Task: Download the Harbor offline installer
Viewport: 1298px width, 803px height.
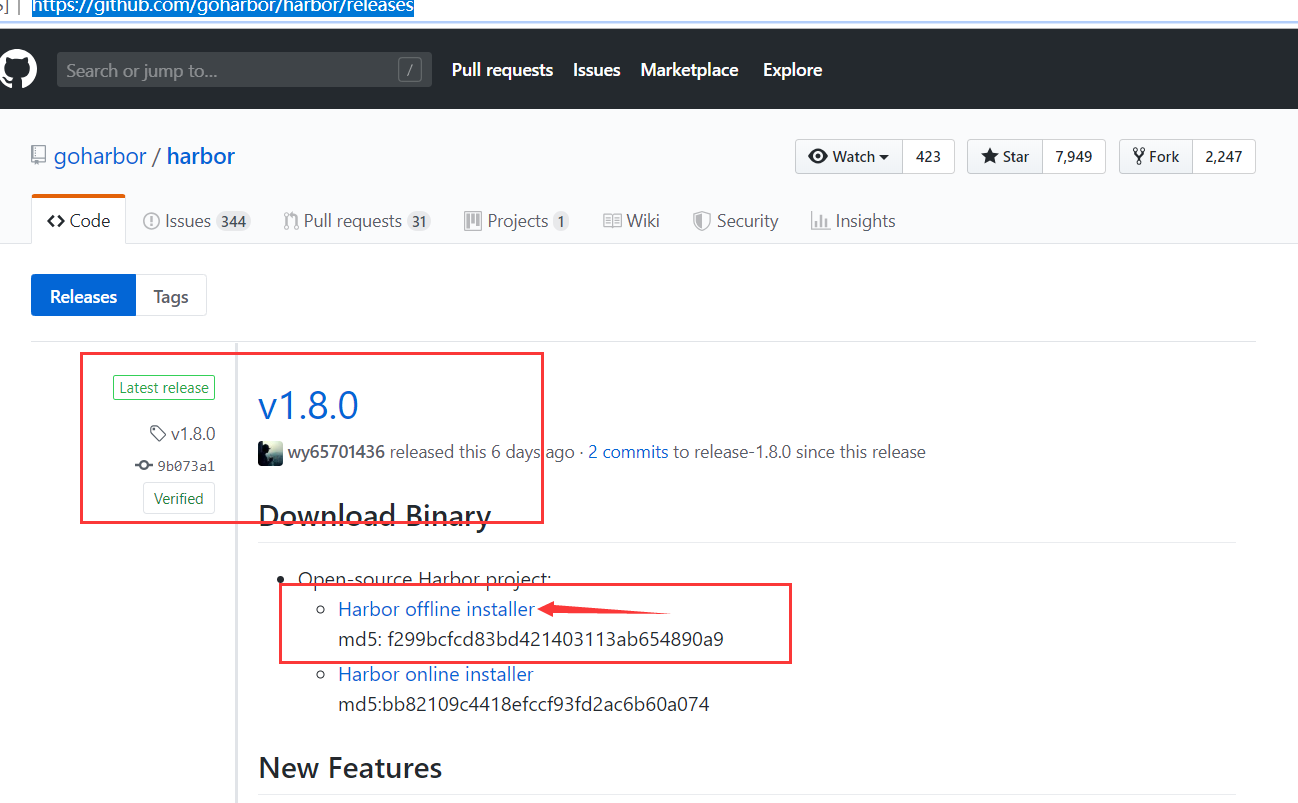Action: click(436, 609)
